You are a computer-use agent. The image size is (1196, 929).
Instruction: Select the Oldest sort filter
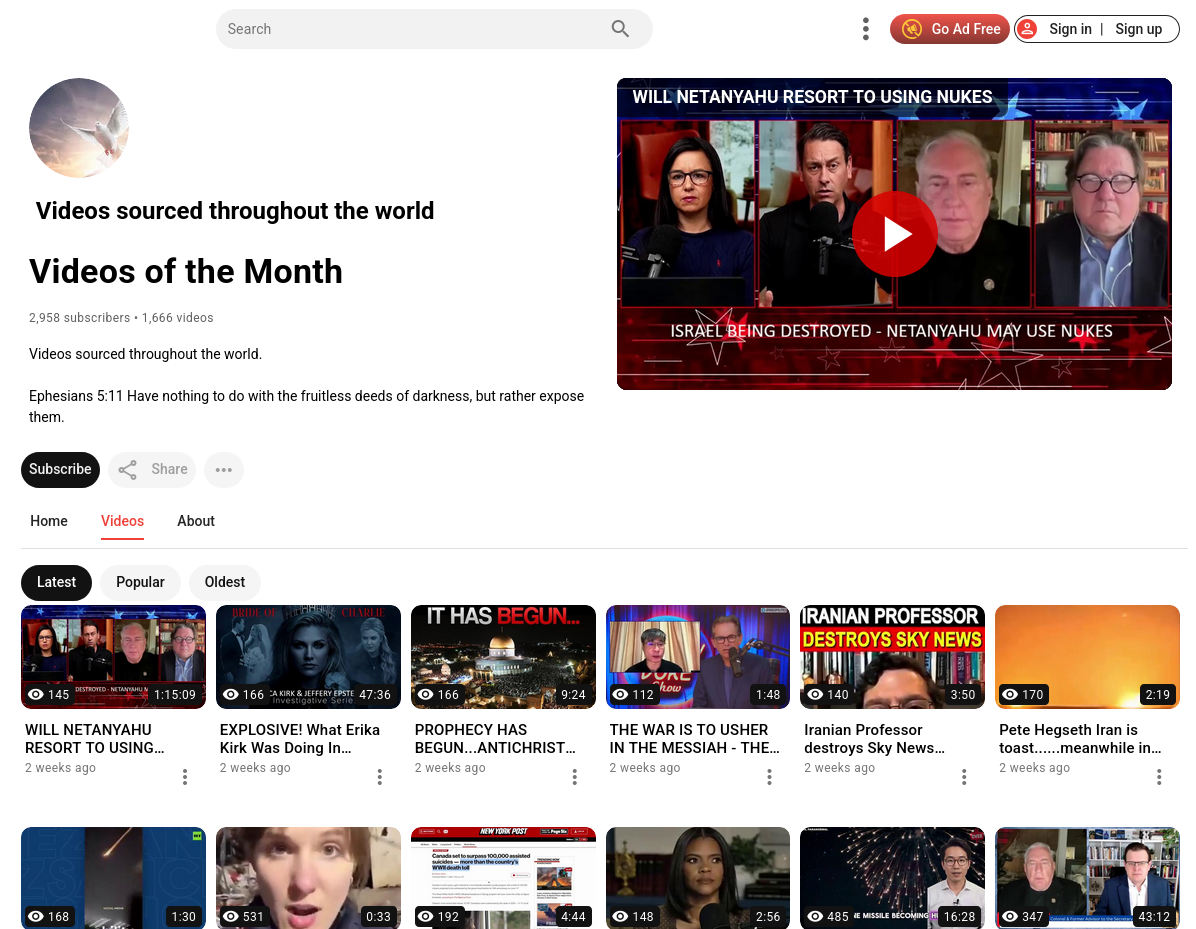tap(225, 582)
